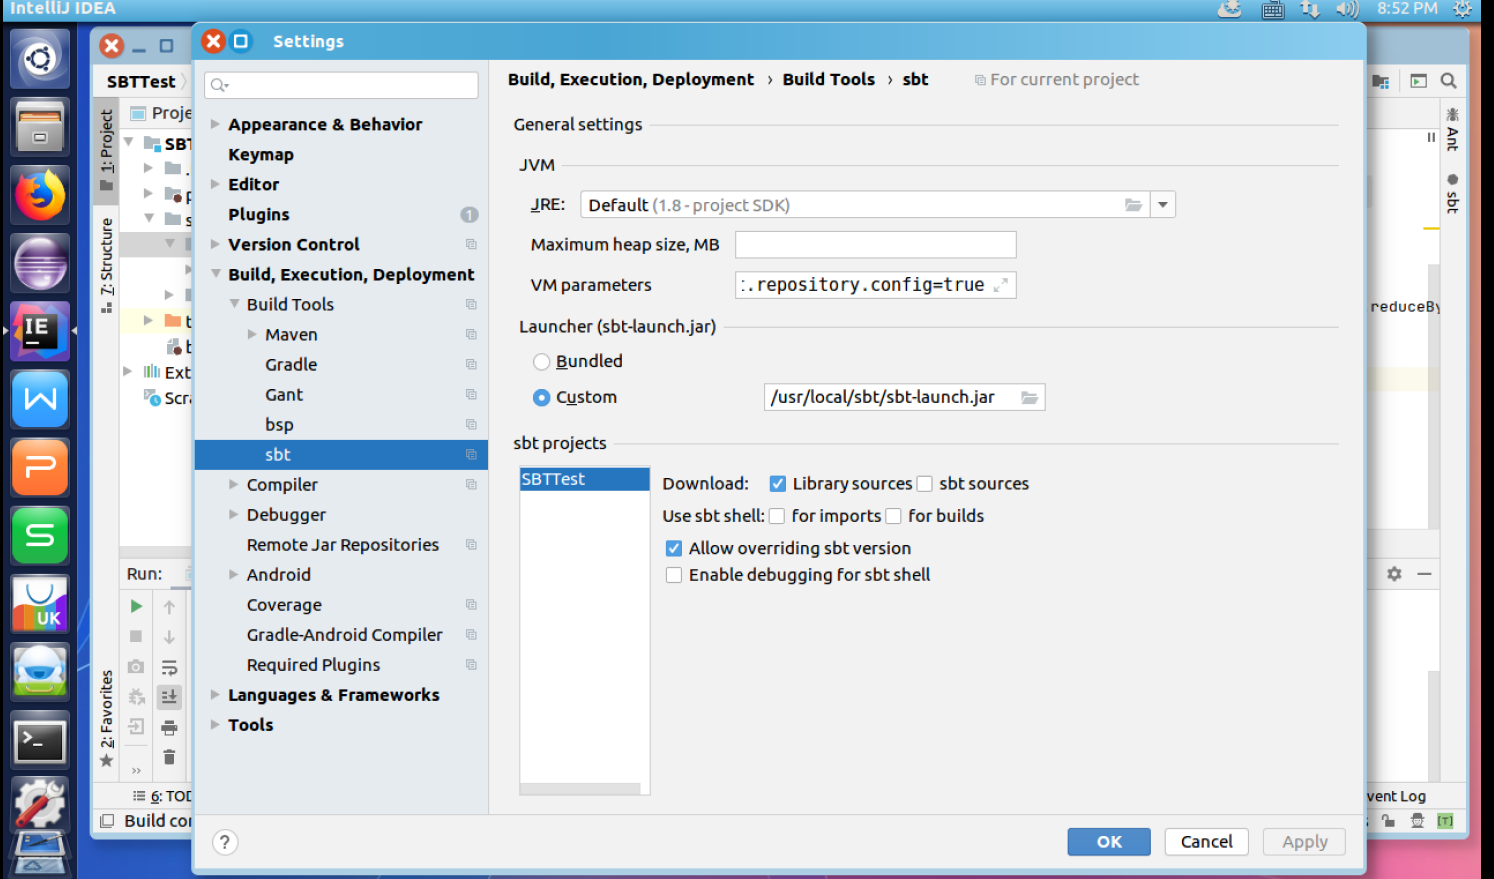Expand Languages & Frameworks section
Viewport: 1494px width, 879px height.
(x=215, y=694)
